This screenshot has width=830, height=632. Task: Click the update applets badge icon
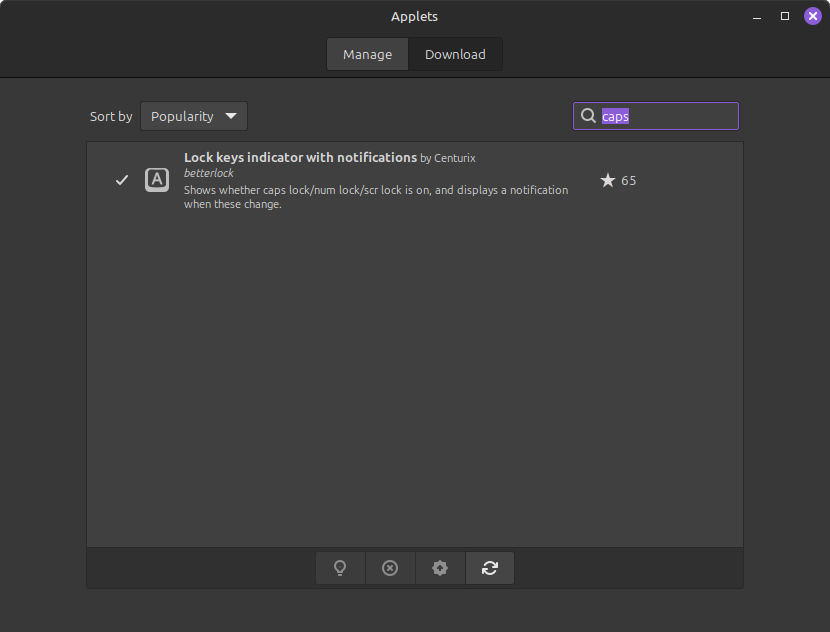pyautogui.click(x=440, y=568)
